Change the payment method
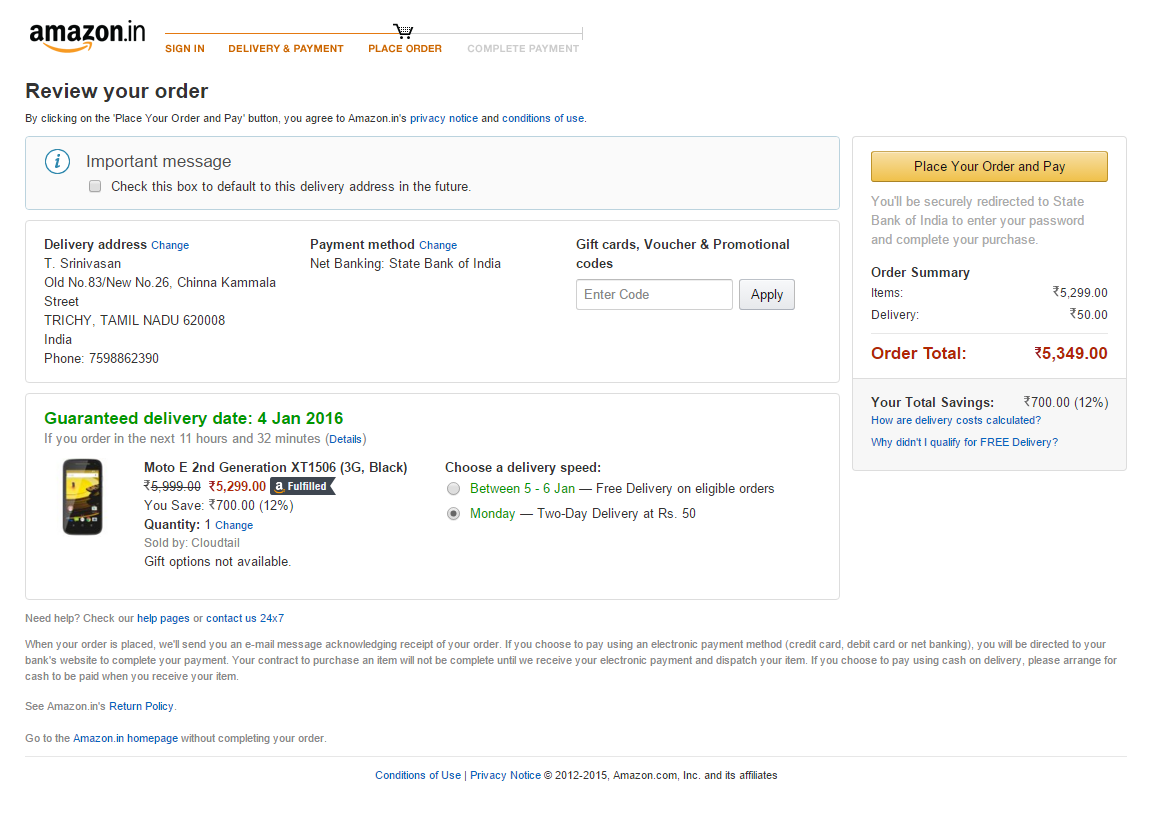Image resolution: width=1175 pixels, height=819 pixels. (438, 245)
